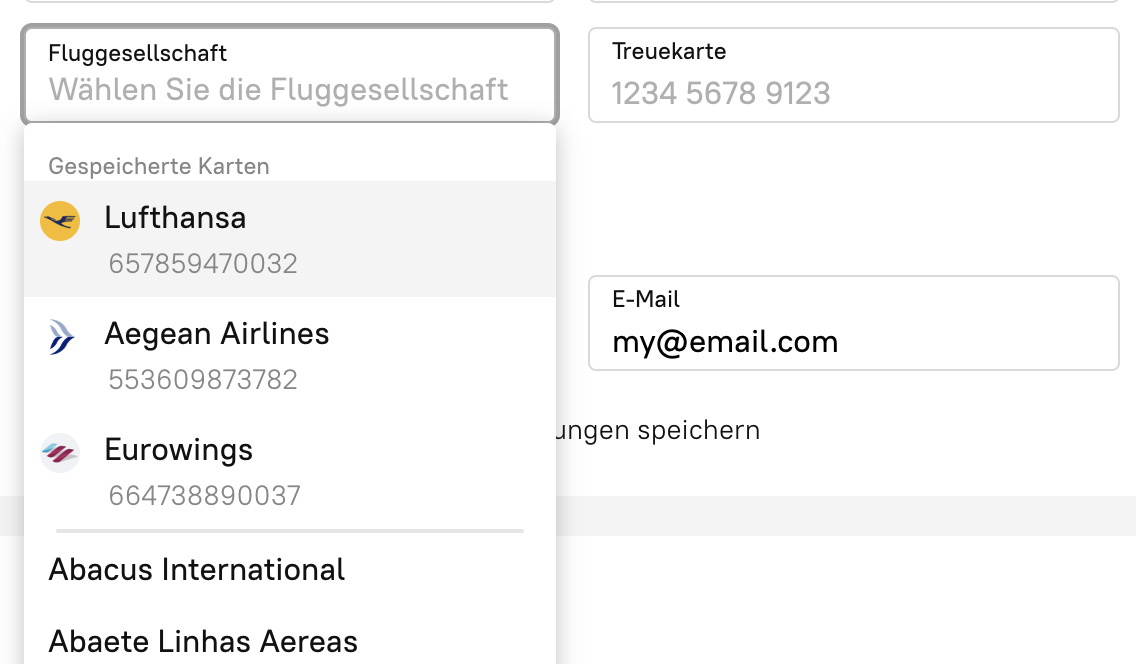Screen dimensions: 1136x664
Task: Click the Treuekarte number input field
Action: point(853,93)
